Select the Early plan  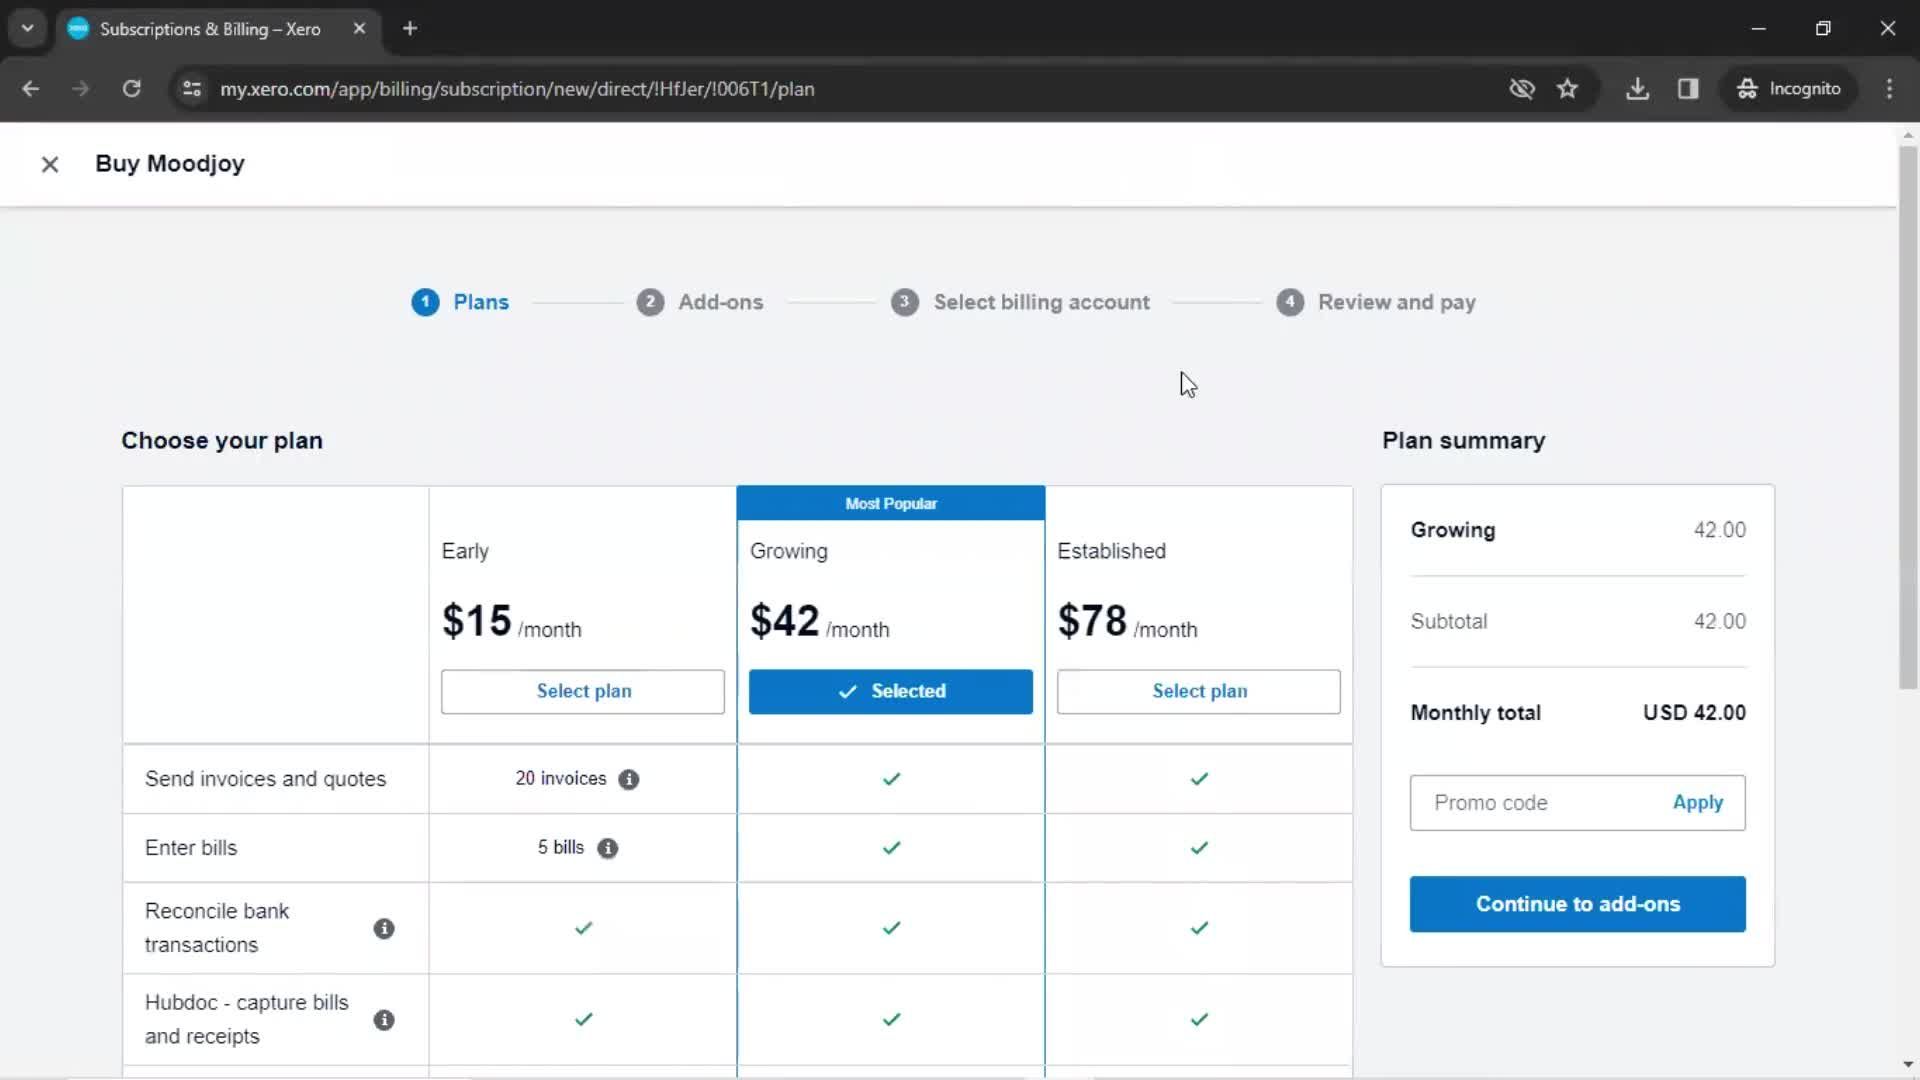click(x=583, y=692)
